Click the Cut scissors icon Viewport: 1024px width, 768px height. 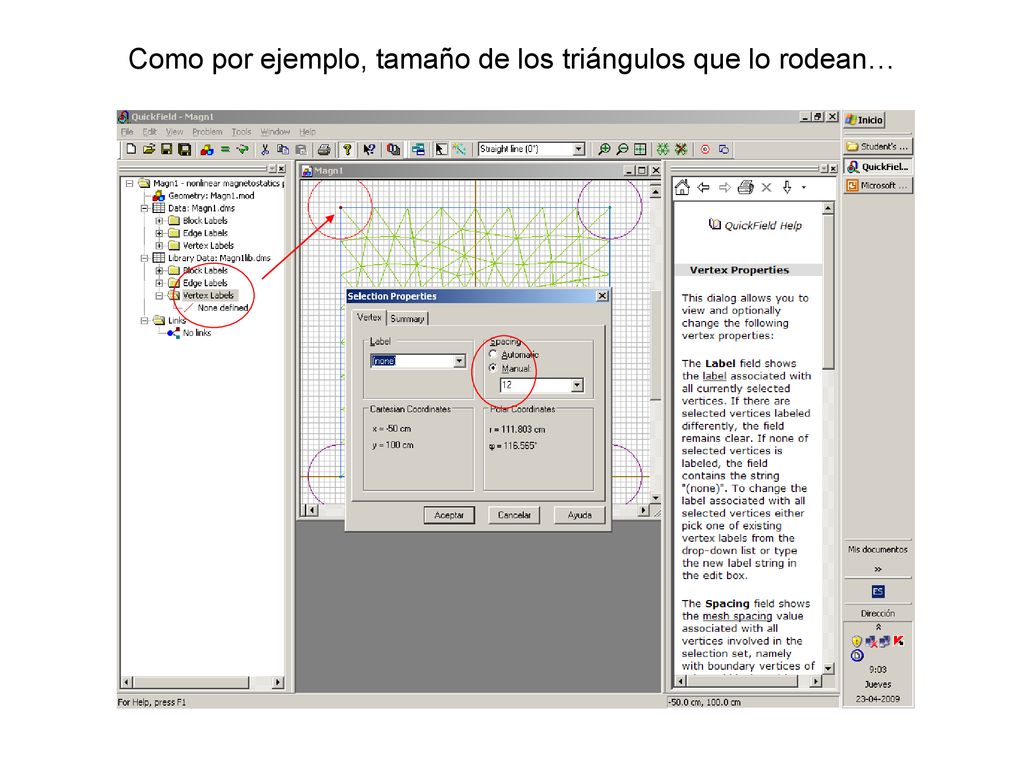pyautogui.click(x=264, y=149)
